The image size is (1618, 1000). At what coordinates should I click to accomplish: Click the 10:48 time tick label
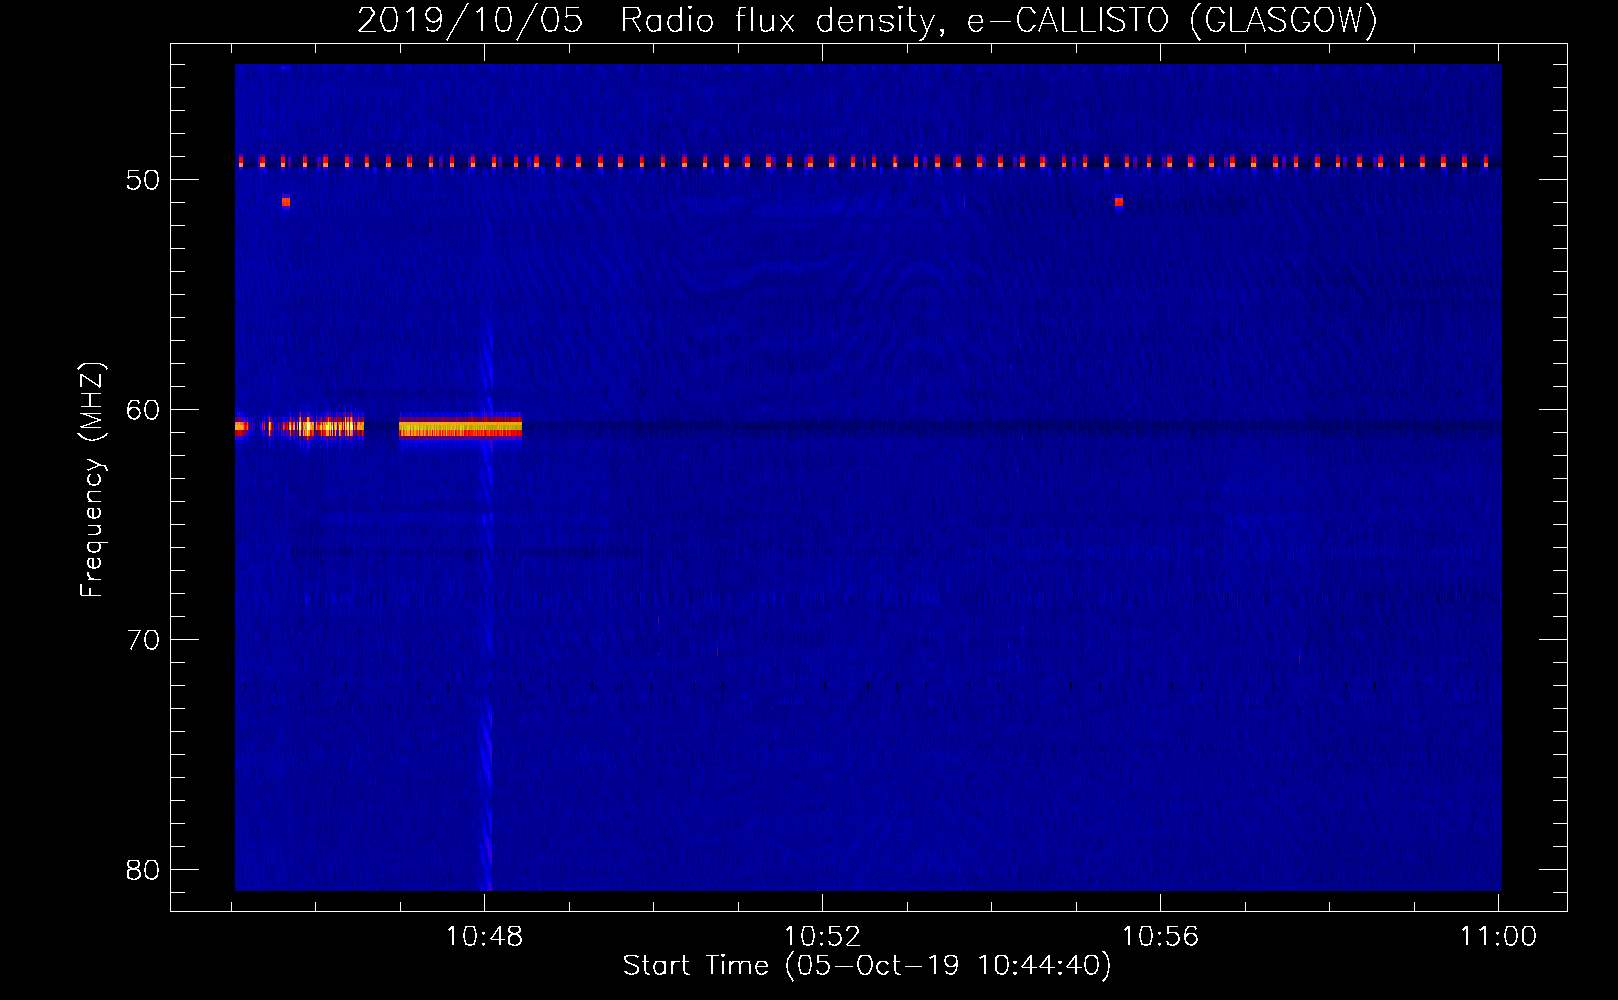click(x=484, y=937)
